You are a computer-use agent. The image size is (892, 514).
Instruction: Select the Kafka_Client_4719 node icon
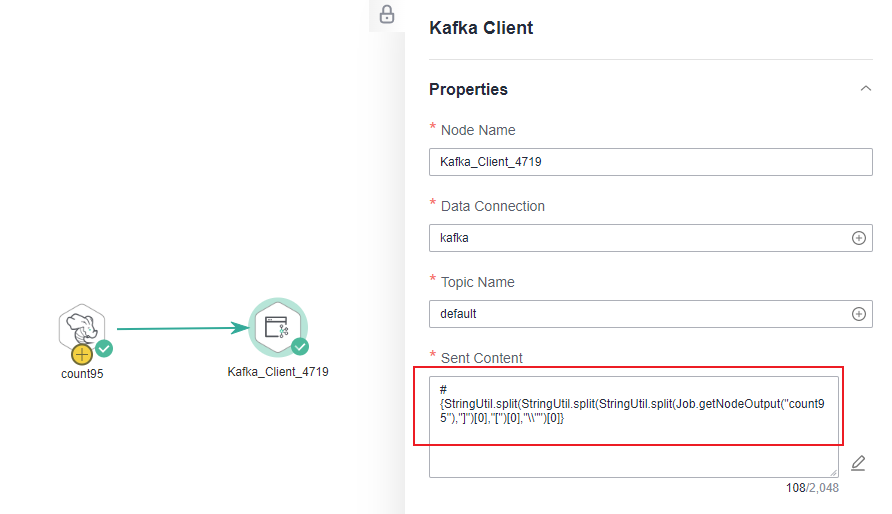click(x=278, y=328)
